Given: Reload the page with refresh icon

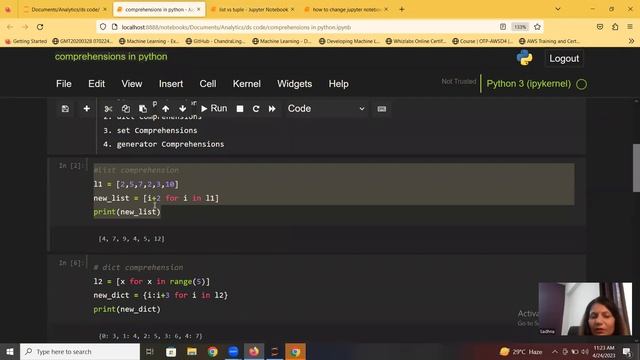Looking at the screenshot, I should coord(40,27).
